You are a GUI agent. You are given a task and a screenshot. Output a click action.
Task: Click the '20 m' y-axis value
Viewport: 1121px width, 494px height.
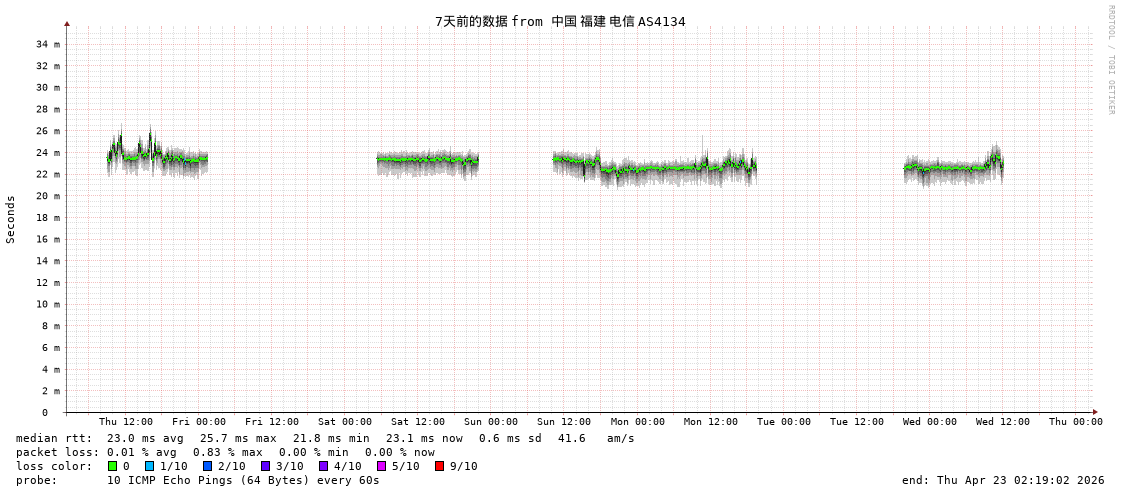click(x=48, y=196)
